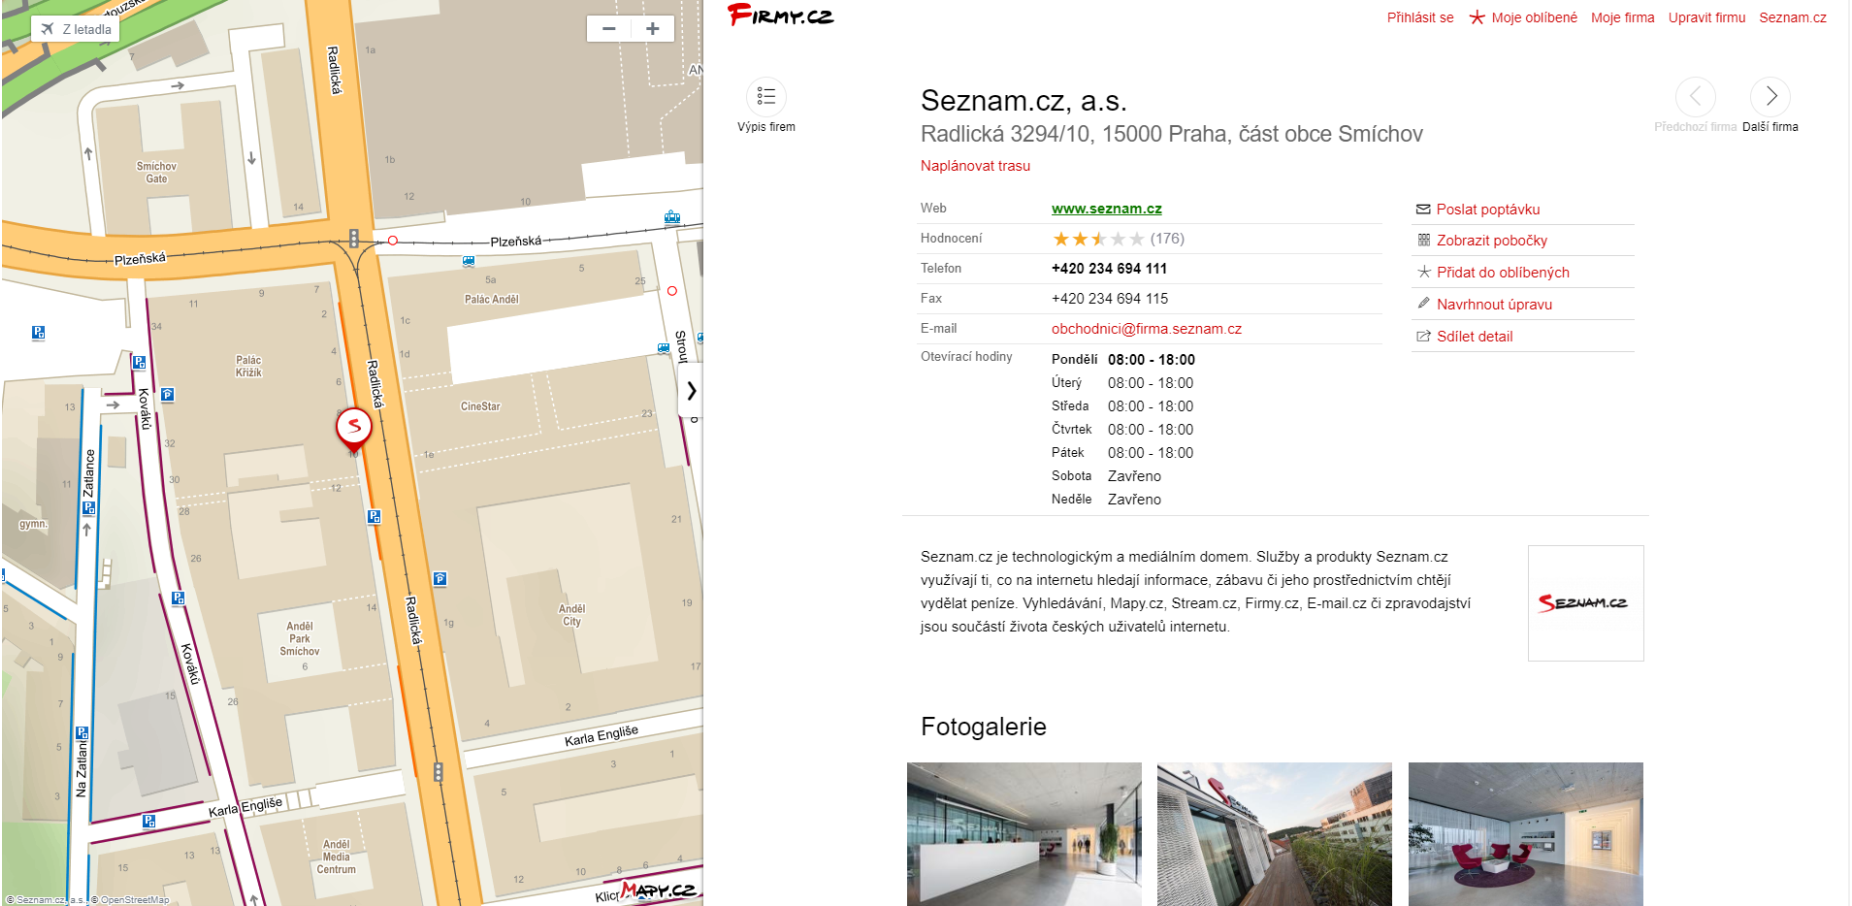Screen dimensions: 1852x906
Task: Switch to 'Z letadla' aerial view
Action: (76, 29)
